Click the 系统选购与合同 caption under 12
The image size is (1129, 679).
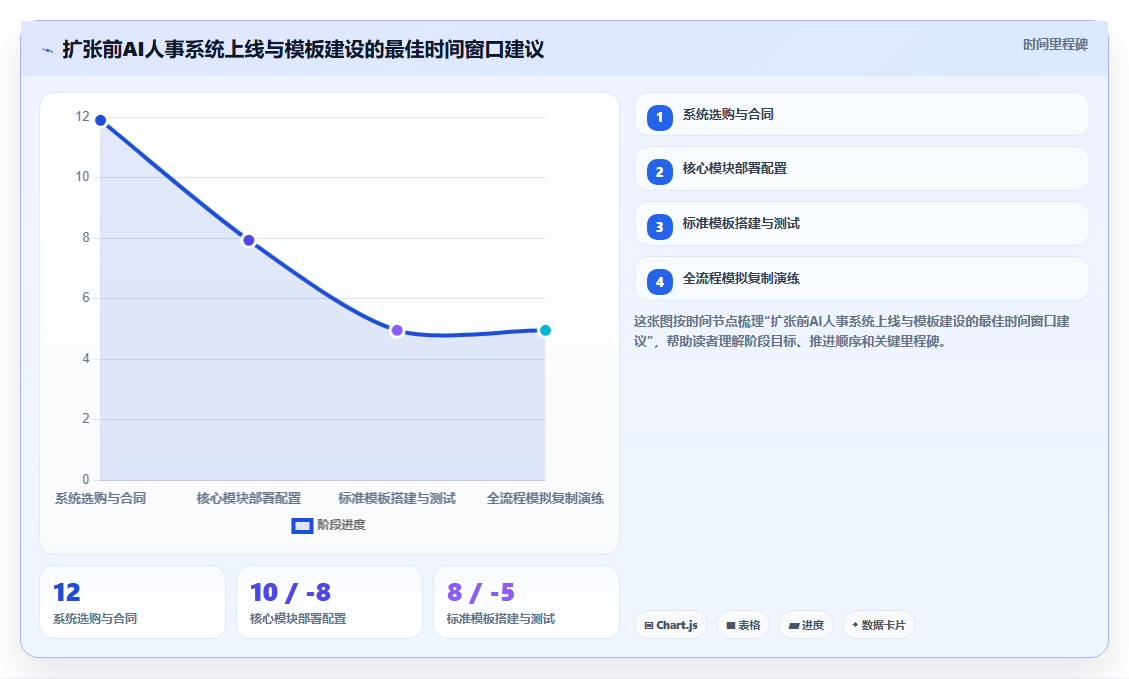point(95,619)
